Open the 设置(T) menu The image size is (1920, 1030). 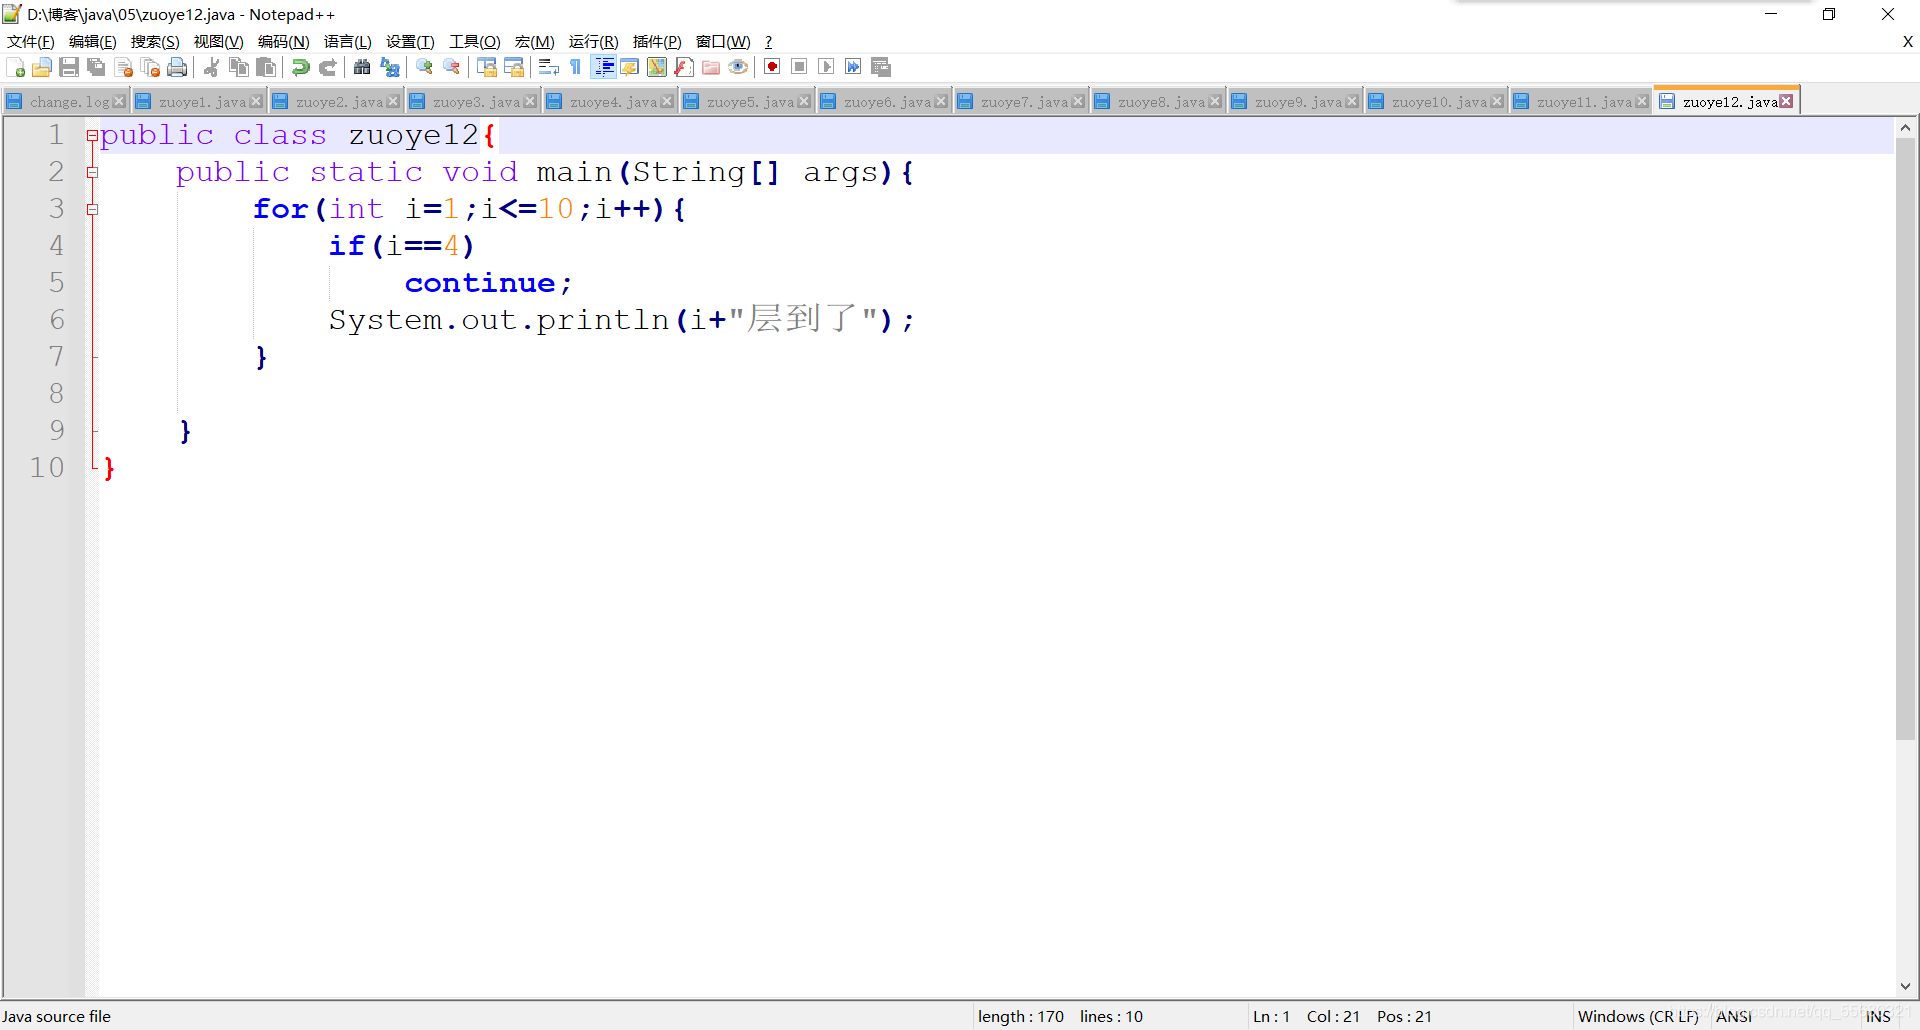(x=410, y=41)
